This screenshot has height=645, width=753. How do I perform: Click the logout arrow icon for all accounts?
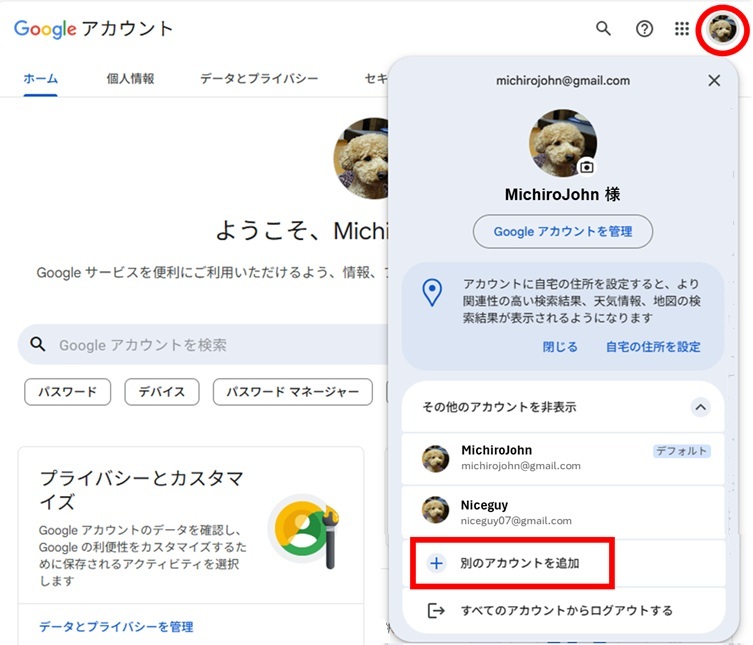[436, 610]
